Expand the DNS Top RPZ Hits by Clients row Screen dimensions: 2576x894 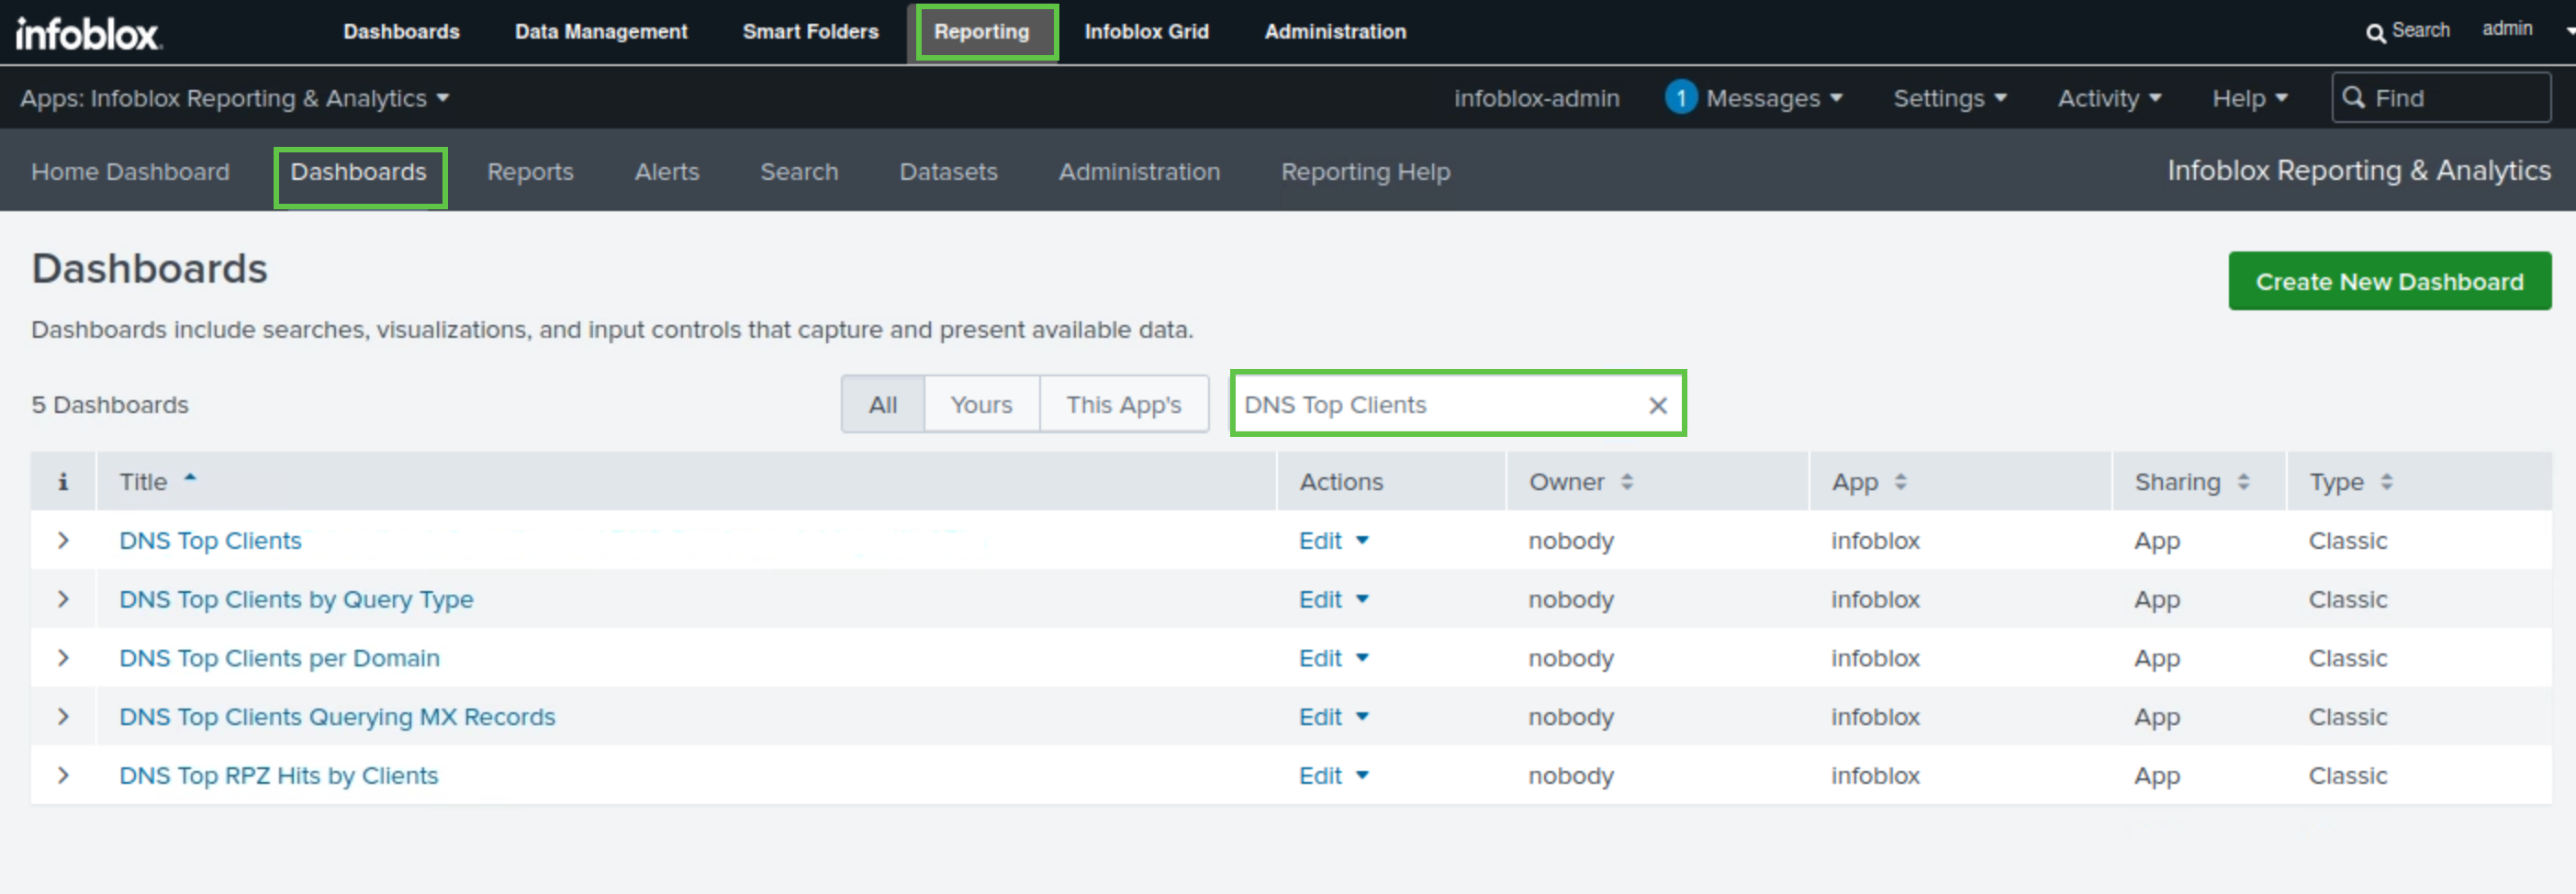[63, 776]
